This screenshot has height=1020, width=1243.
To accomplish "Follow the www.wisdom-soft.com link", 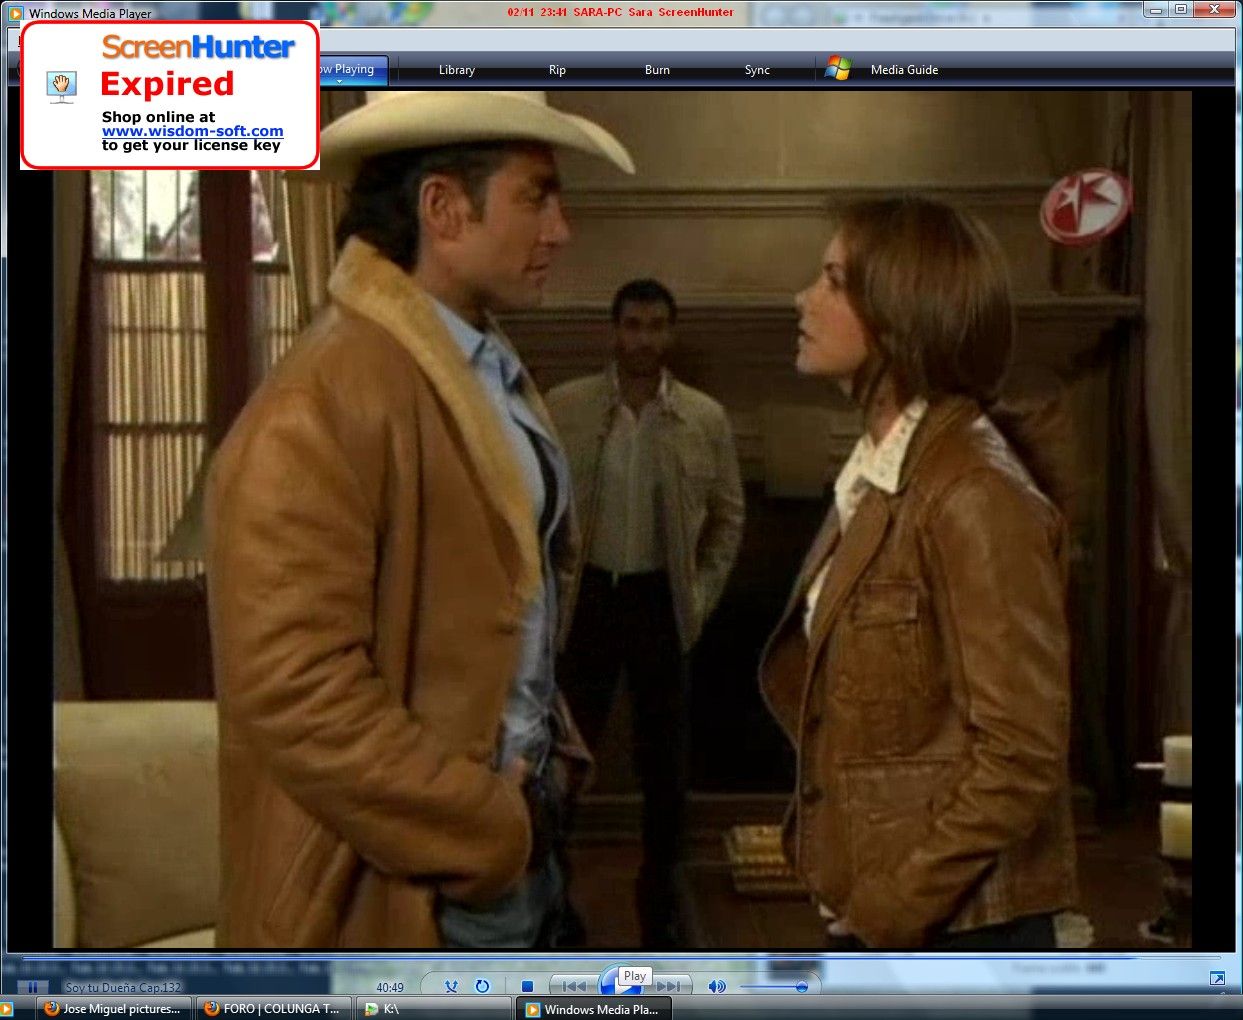I will 192,131.
